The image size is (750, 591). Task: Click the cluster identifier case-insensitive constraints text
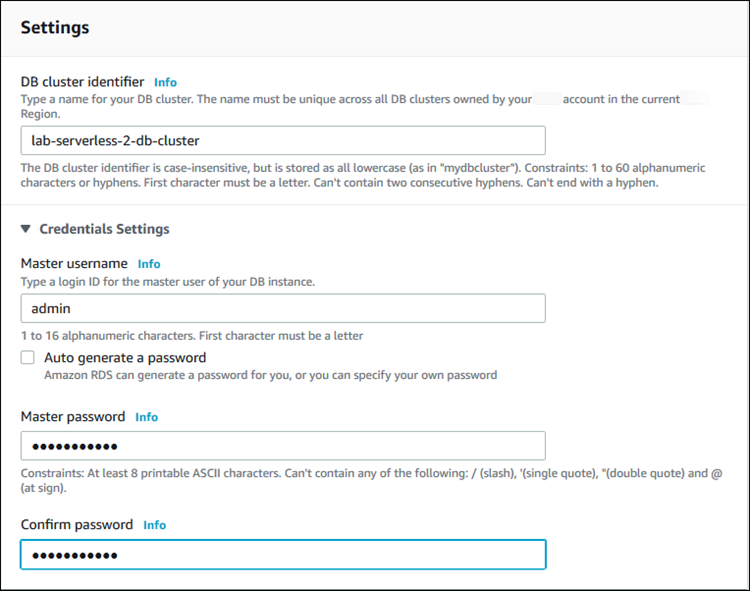click(360, 174)
